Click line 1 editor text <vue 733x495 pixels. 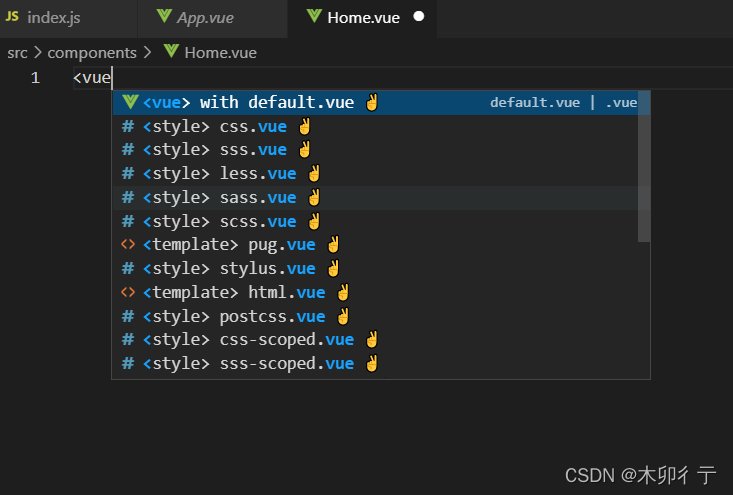tap(92, 78)
